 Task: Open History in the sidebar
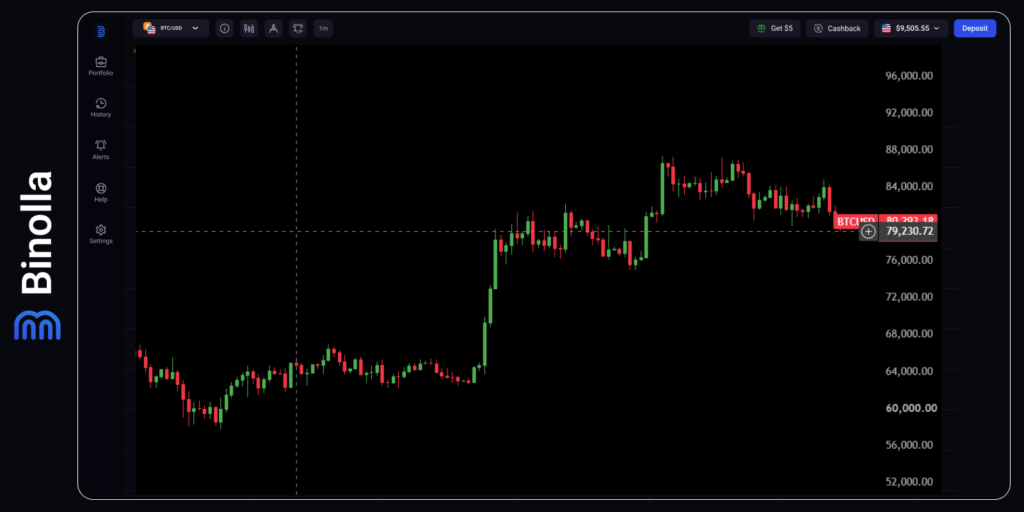point(101,108)
